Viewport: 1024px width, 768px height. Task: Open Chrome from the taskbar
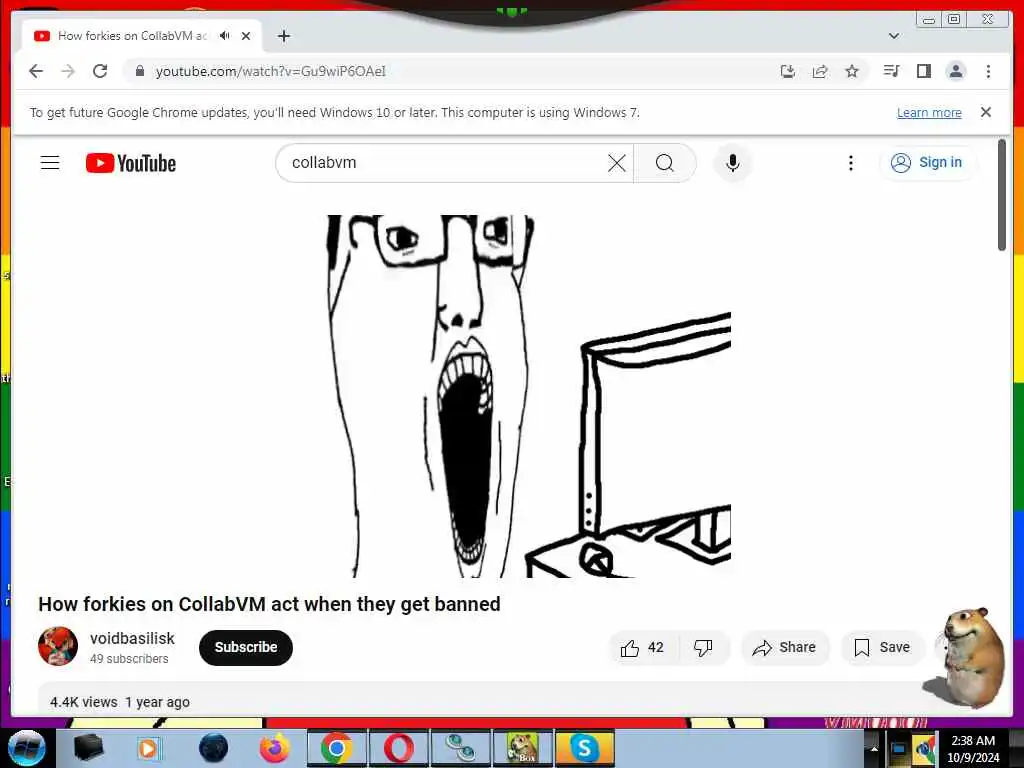336,748
